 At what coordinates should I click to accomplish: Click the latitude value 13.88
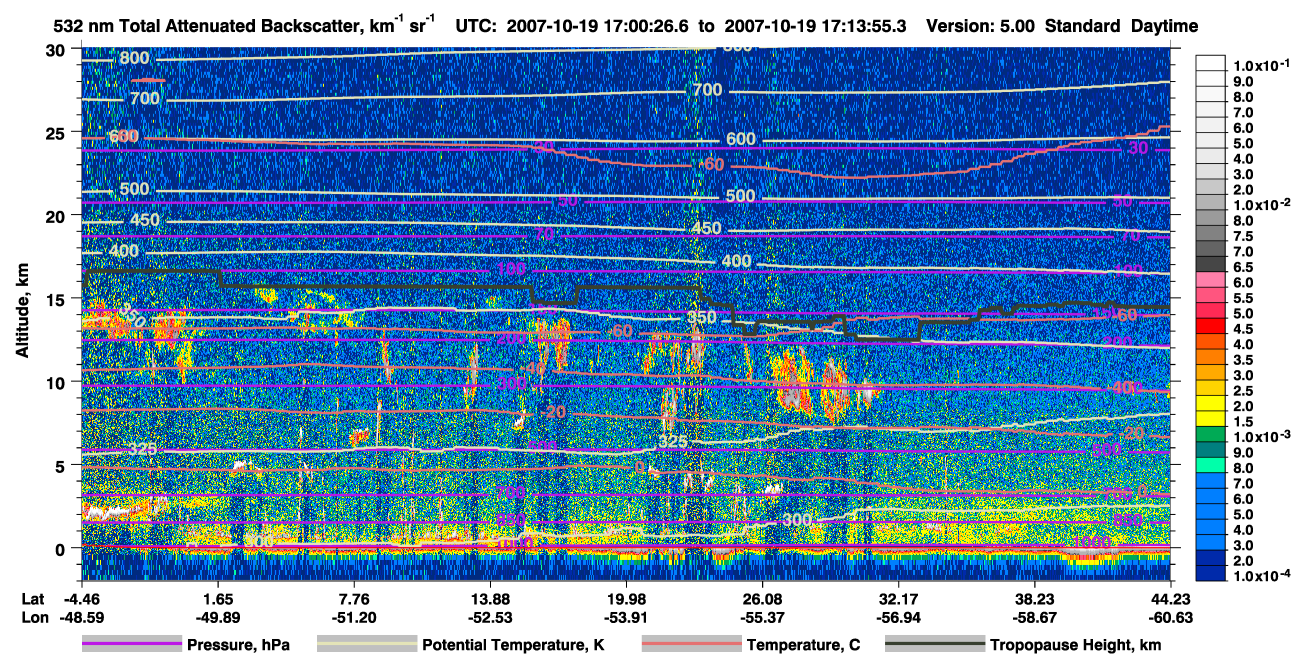pyautogui.click(x=489, y=598)
